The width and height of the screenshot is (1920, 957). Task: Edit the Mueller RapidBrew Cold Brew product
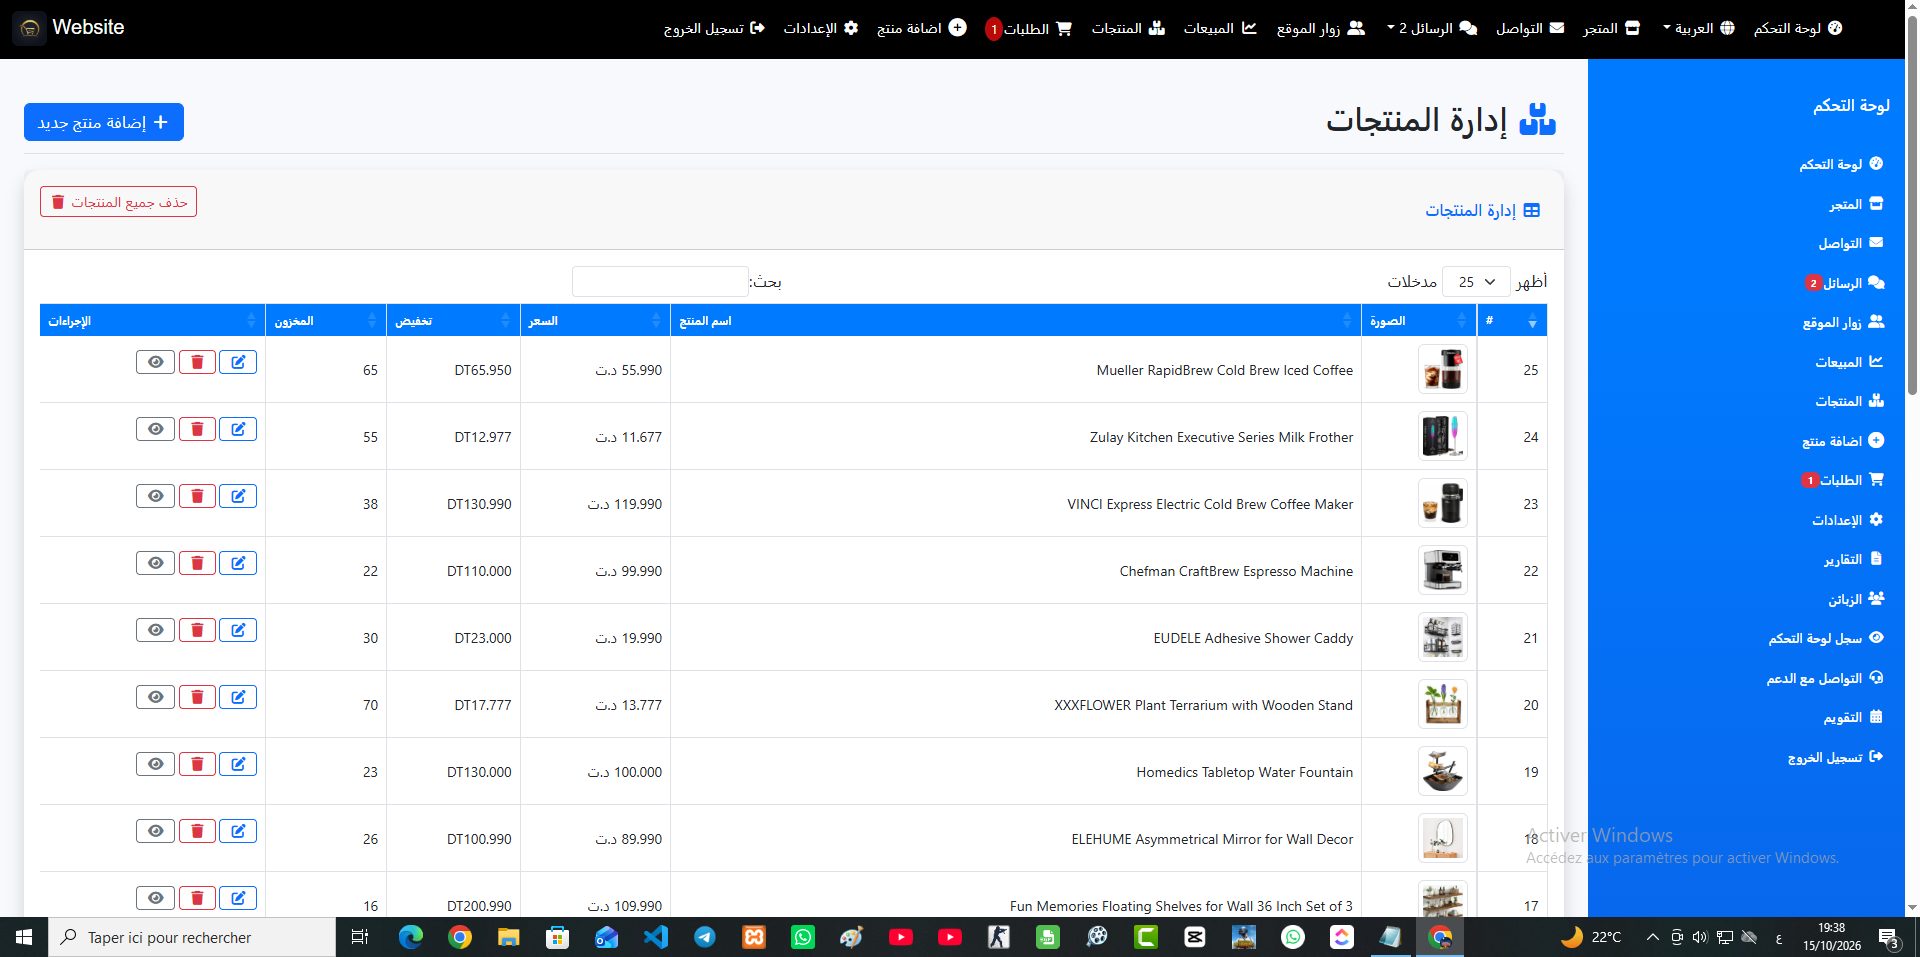coord(238,362)
